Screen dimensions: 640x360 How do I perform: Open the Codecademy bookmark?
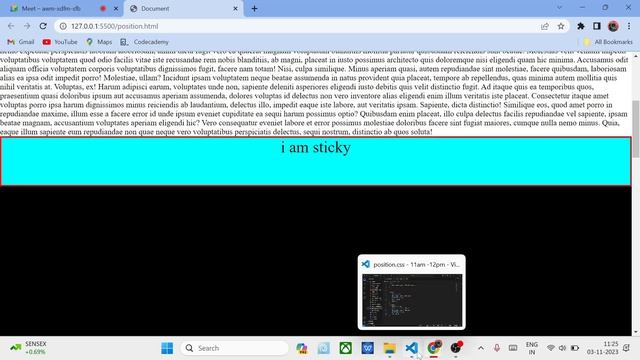coord(144,42)
